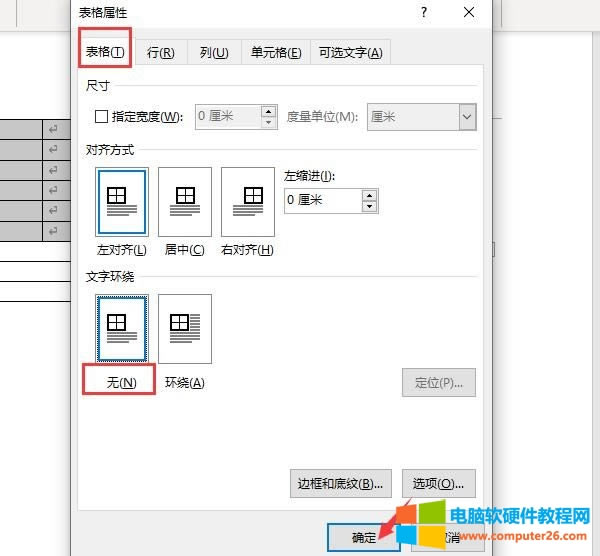Open the Options (选项) button
The image size is (600, 556).
(439, 484)
